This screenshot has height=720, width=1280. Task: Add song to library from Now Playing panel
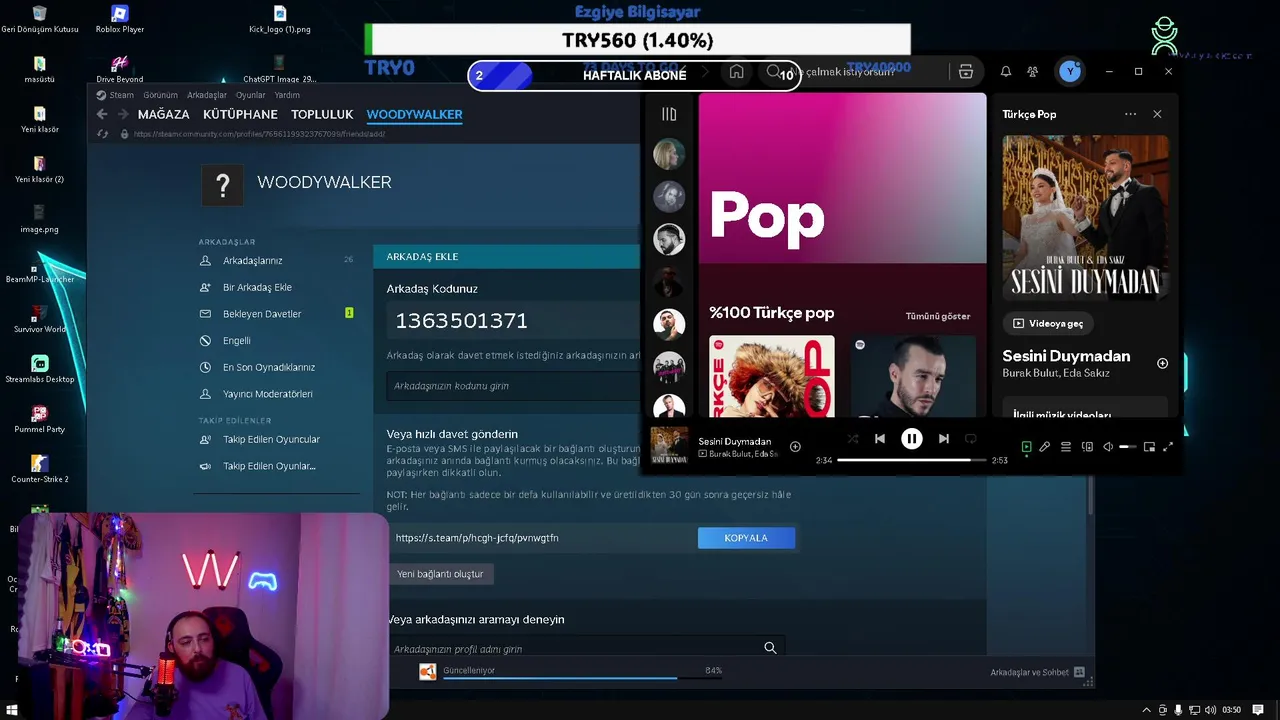point(1162,363)
